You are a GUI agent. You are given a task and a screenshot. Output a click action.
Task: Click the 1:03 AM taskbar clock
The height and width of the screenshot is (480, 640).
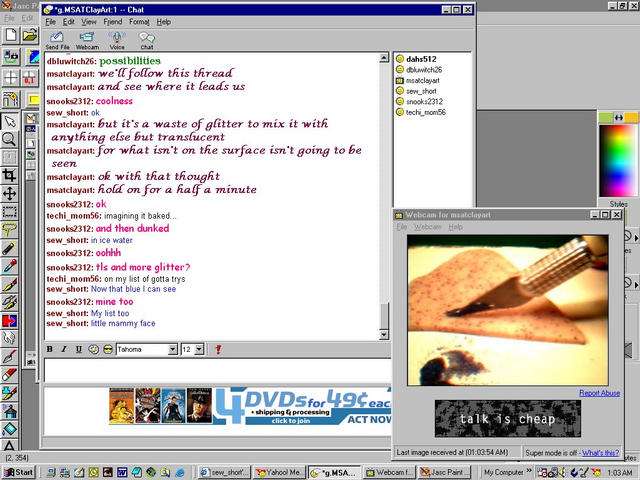point(620,473)
